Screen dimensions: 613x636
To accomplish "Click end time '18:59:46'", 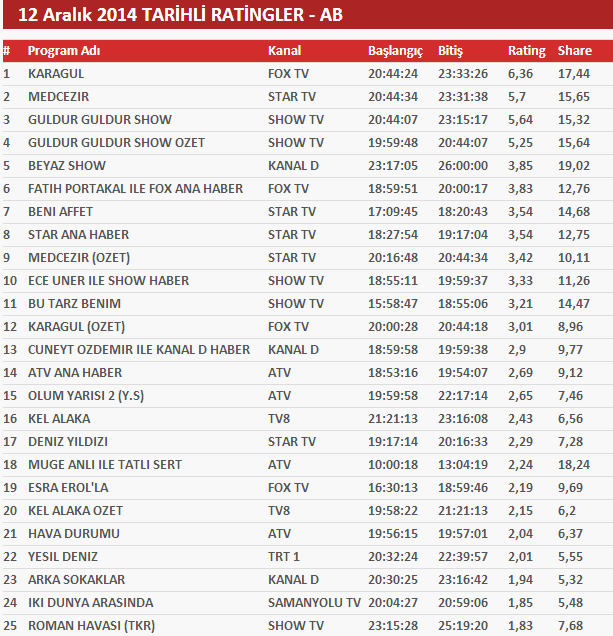I will coord(463,488).
